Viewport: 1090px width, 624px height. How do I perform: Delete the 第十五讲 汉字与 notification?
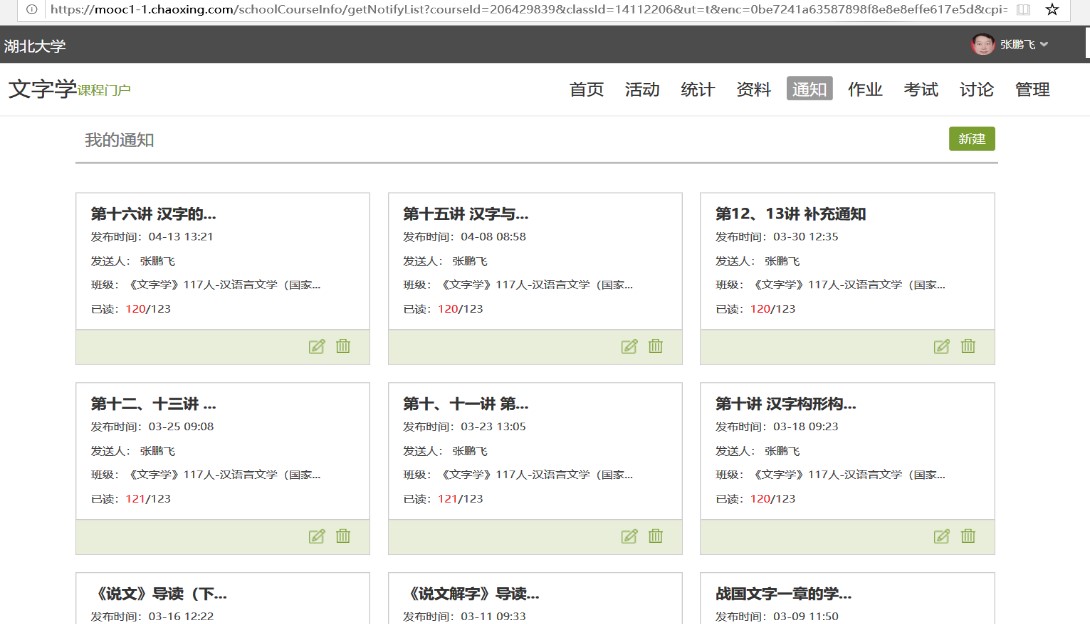(x=655, y=347)
